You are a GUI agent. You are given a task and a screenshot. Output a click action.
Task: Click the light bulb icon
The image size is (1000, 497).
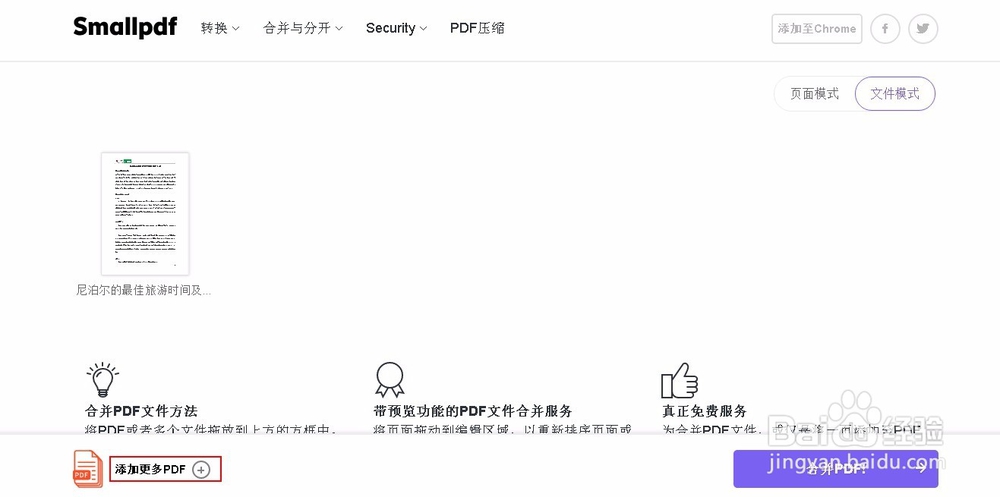pos(102,380)
